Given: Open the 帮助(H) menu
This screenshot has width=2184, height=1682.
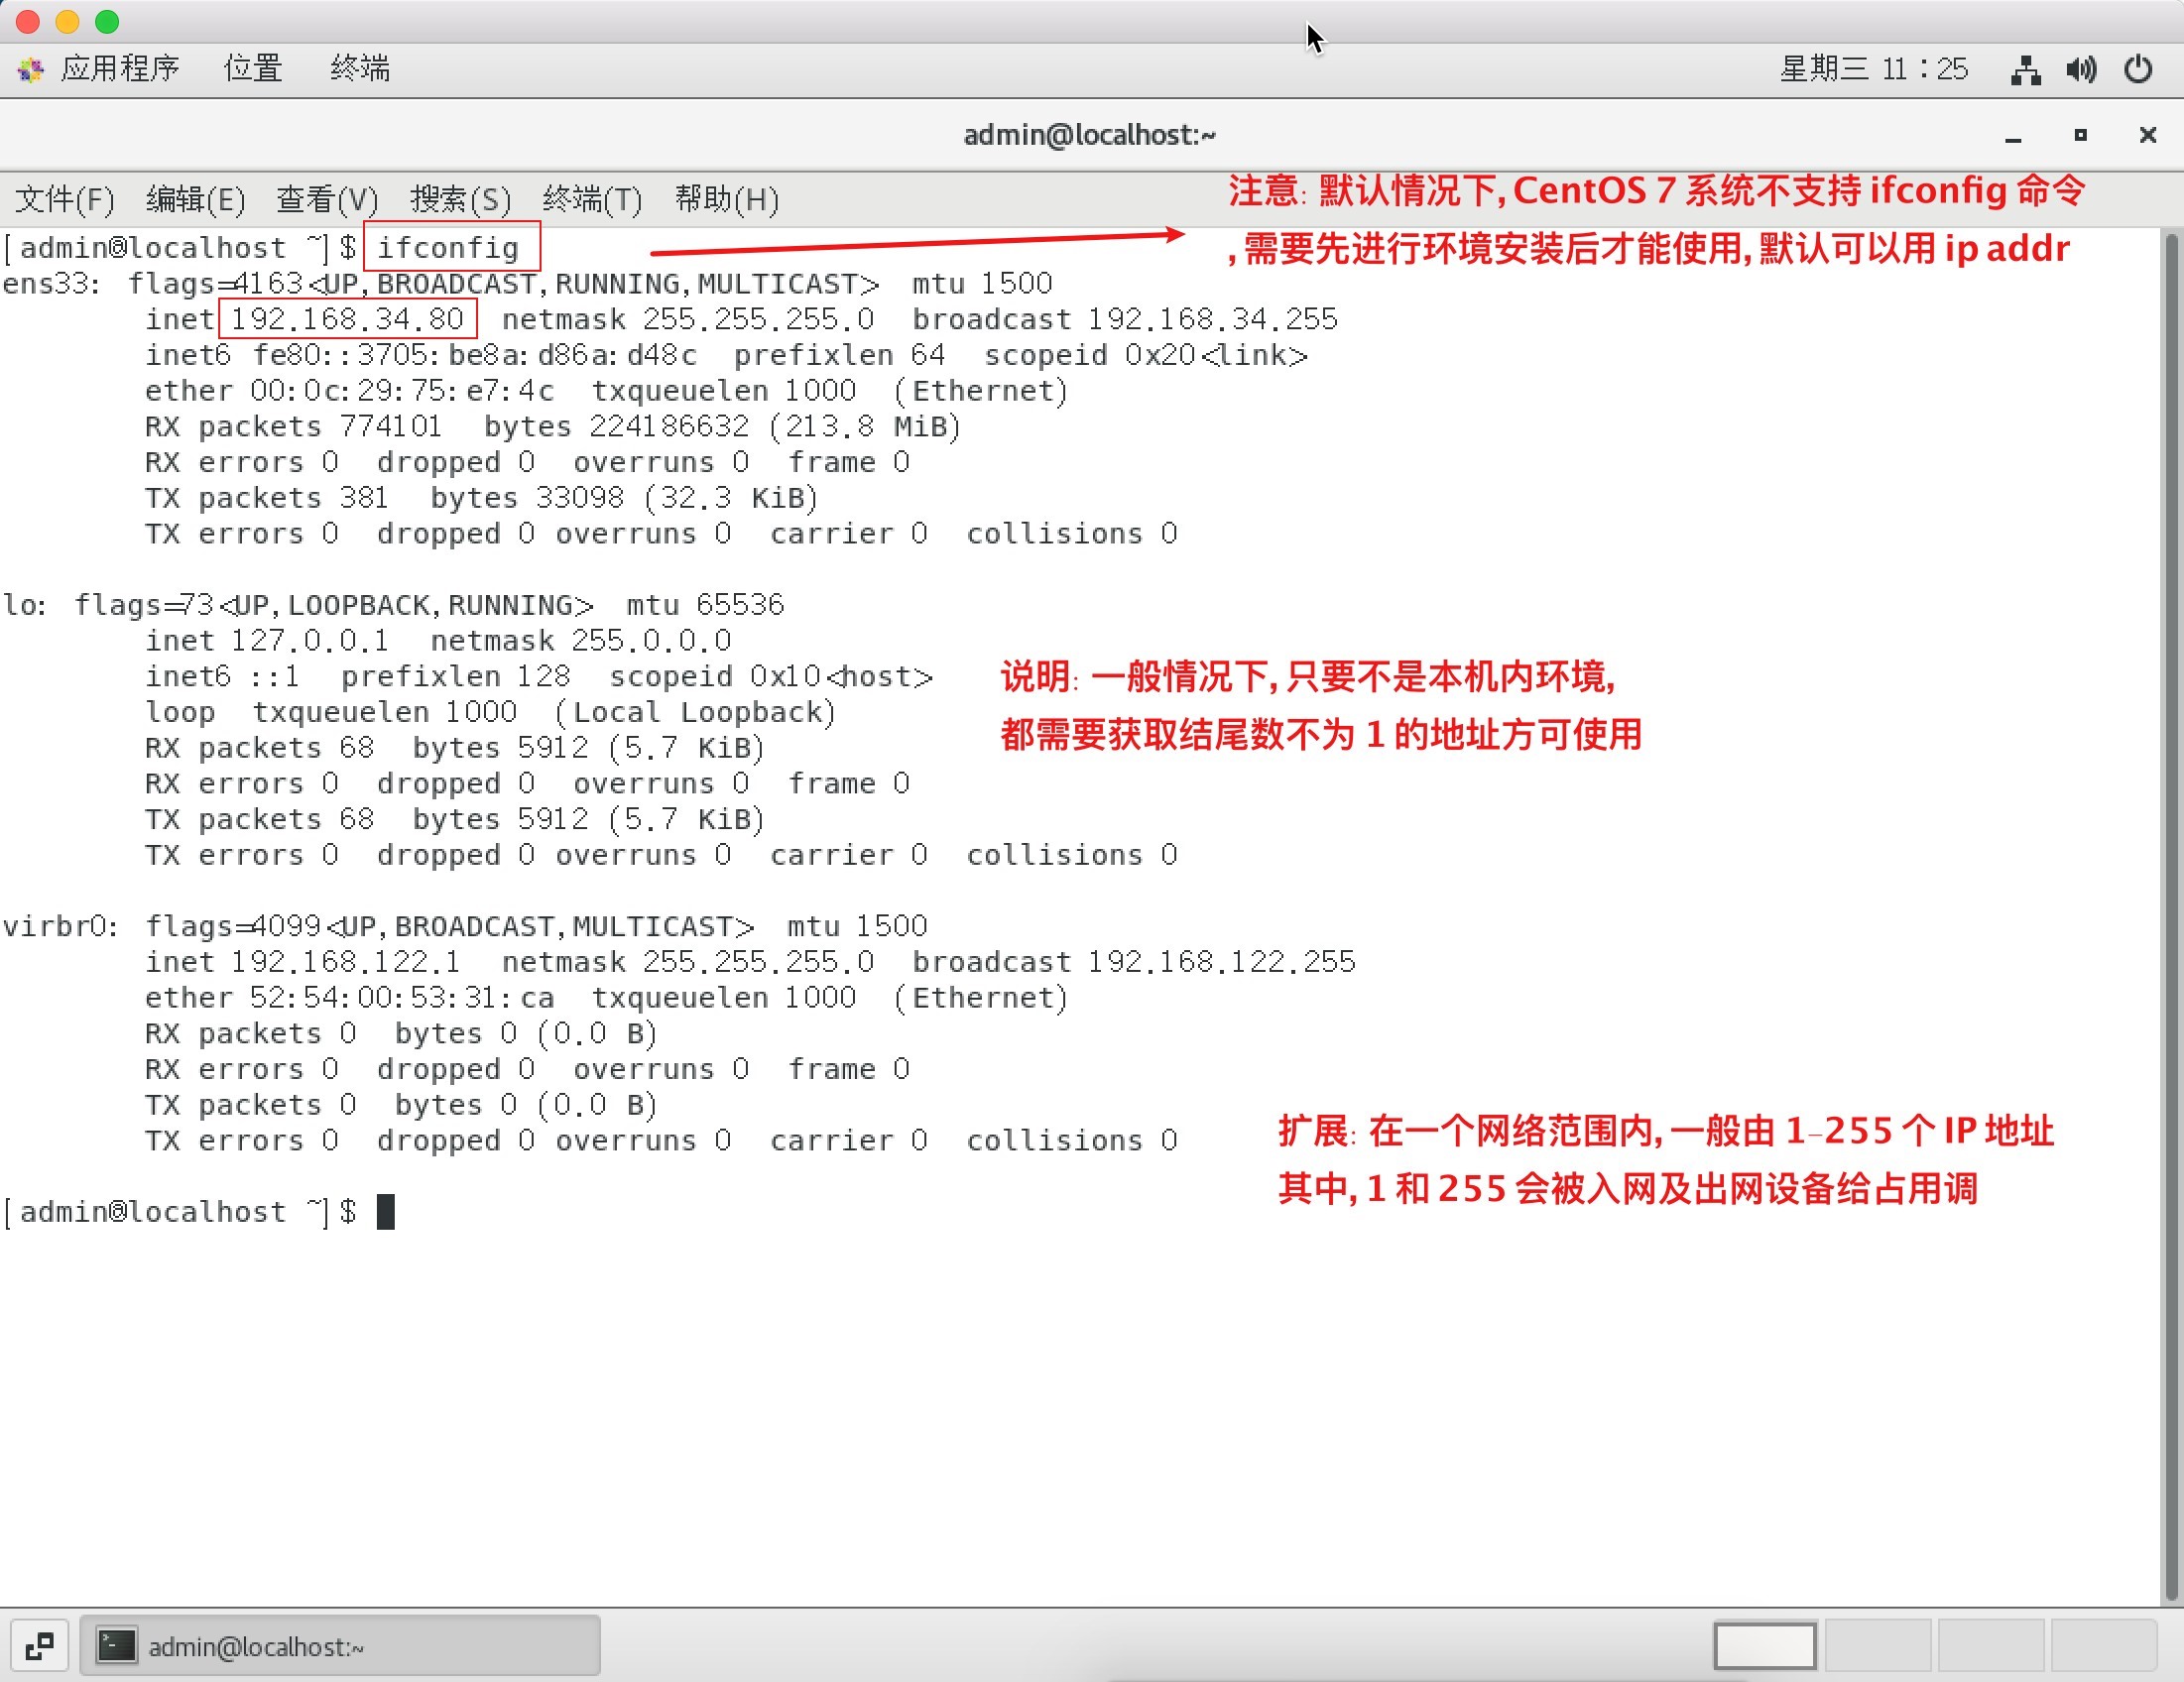Looking at the screenshot, I should tap(727, 199).
